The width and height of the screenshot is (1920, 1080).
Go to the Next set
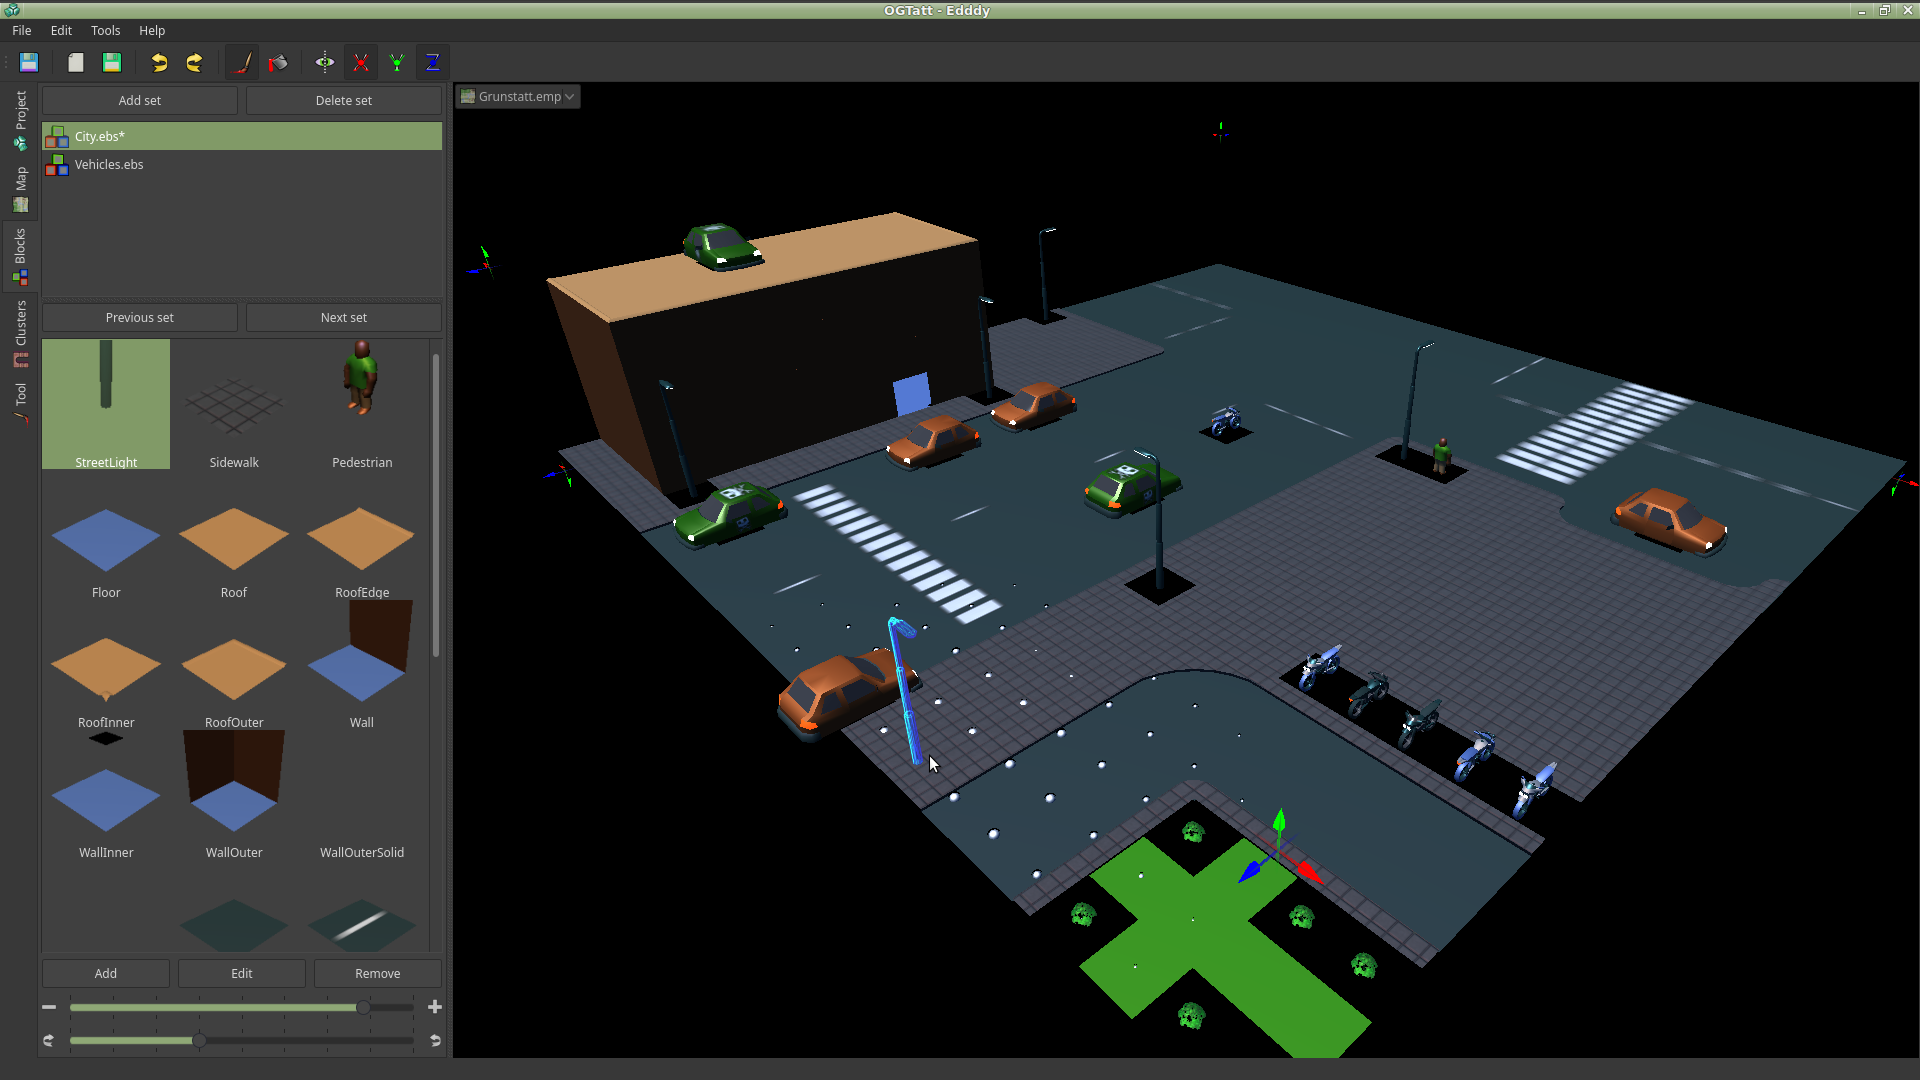click(344, 317)
